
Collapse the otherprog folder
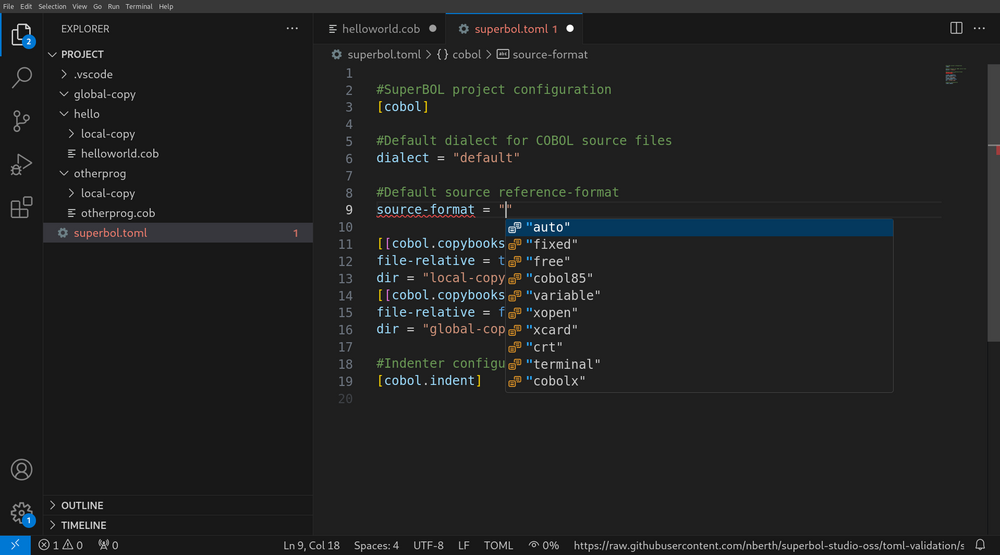point(99,173)
